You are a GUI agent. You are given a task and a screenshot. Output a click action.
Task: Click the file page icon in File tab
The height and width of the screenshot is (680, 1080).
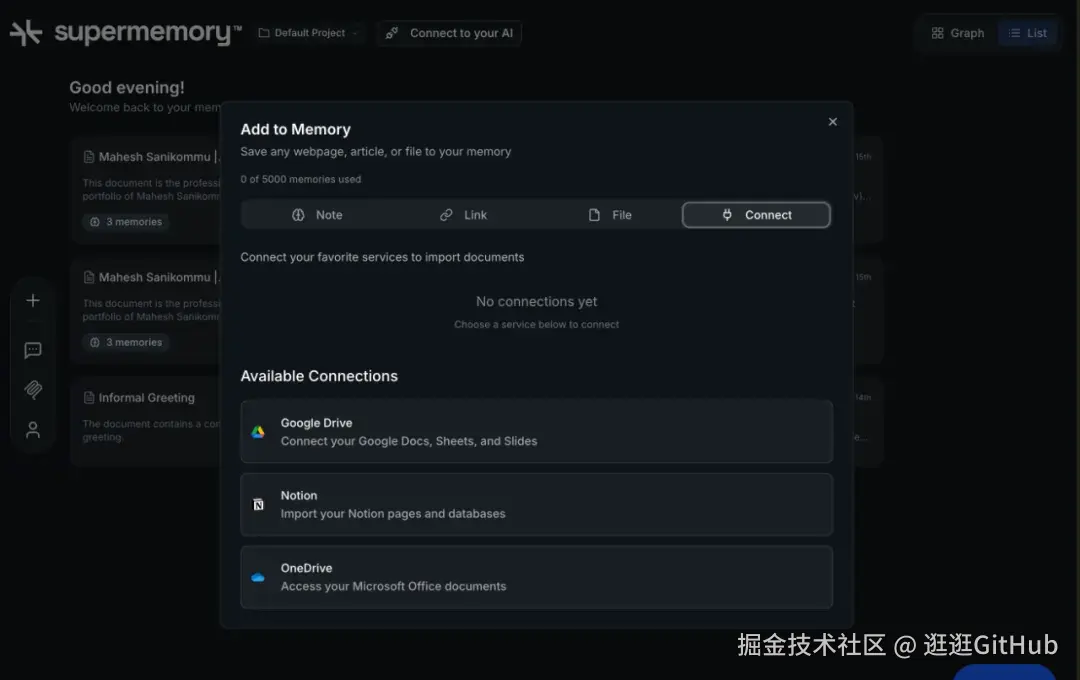click(594, 215)
